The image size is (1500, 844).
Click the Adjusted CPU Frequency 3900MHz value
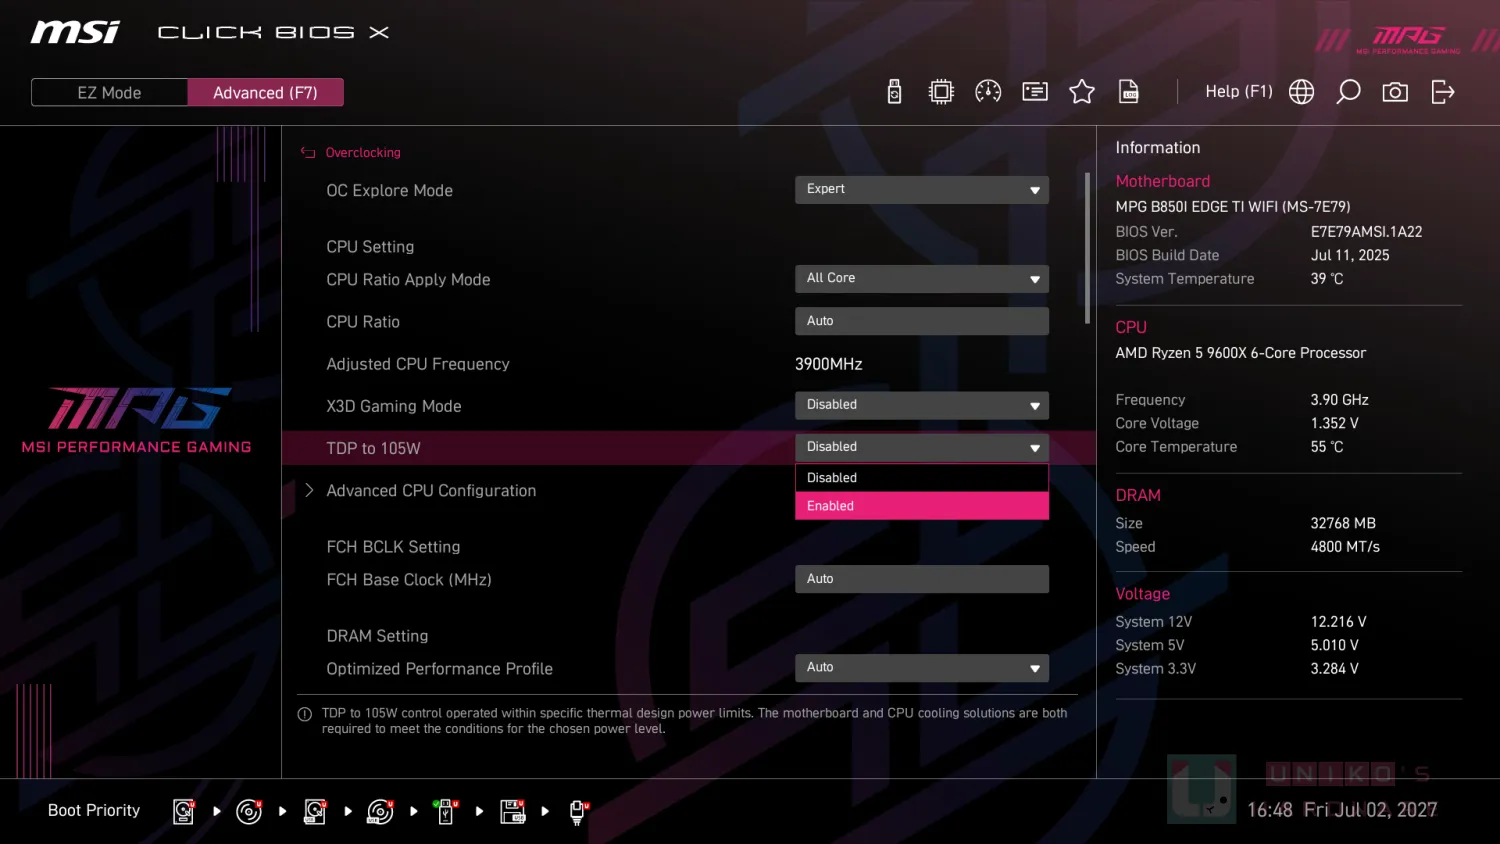coord(828,364)
